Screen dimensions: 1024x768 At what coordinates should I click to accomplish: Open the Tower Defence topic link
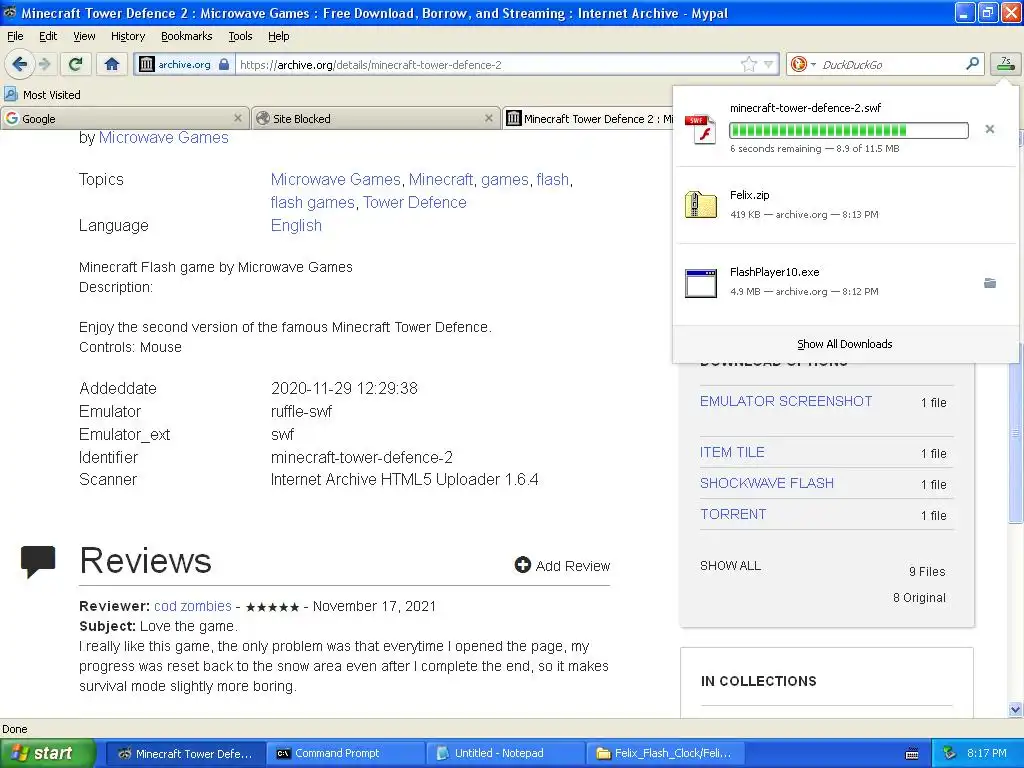[415, 202]
